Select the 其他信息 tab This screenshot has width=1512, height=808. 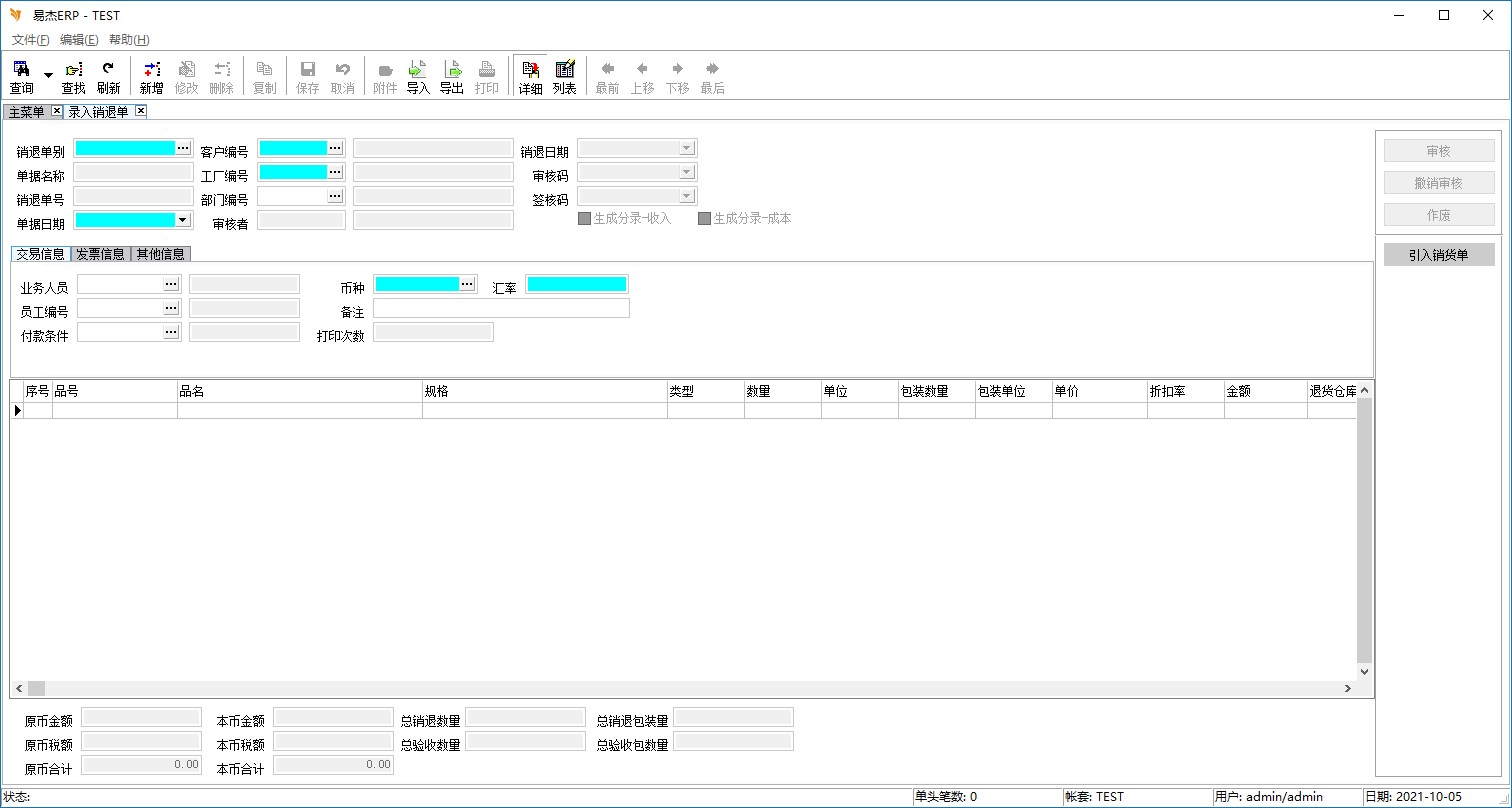160,254
